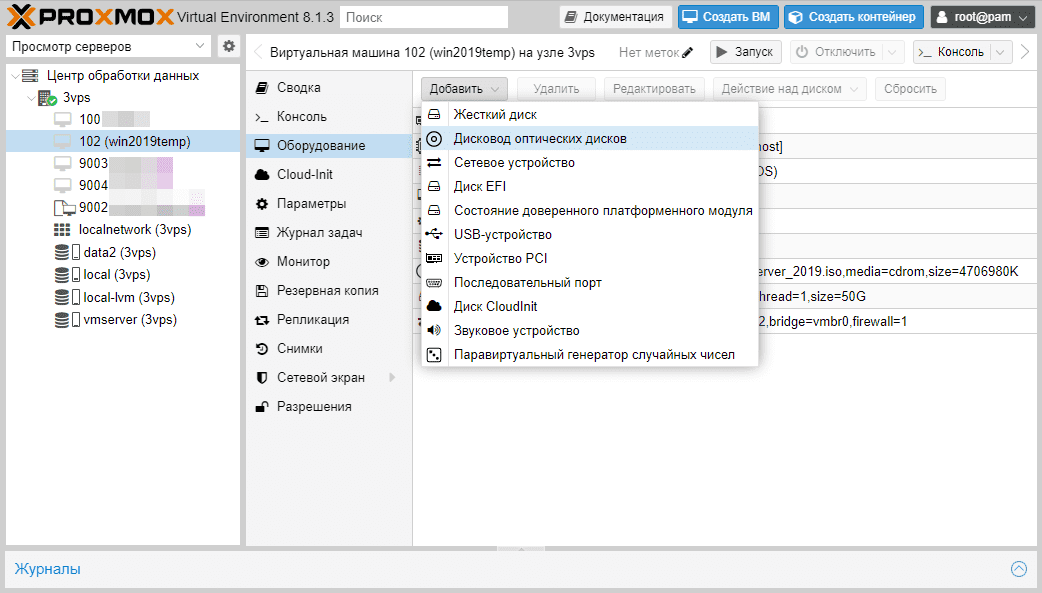Switch to the Cloud-Init tab
Viewport: 1042px width, 593px height.
[330, 175]
